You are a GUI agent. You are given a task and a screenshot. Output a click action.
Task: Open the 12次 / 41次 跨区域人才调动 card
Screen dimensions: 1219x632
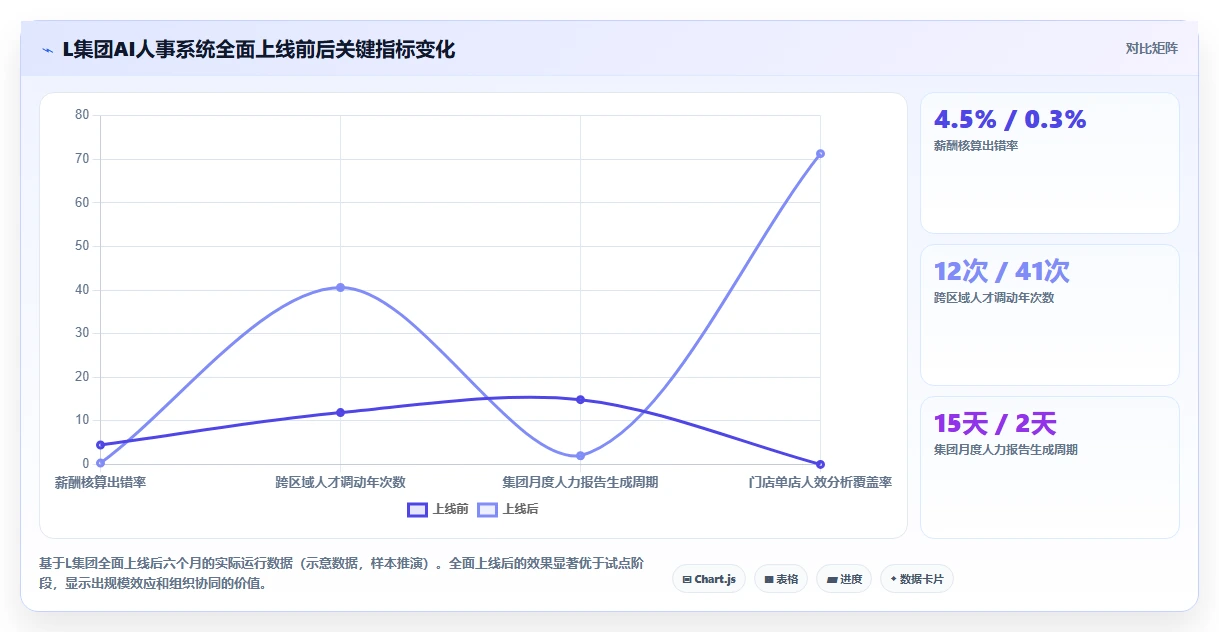coord(1050,315)
